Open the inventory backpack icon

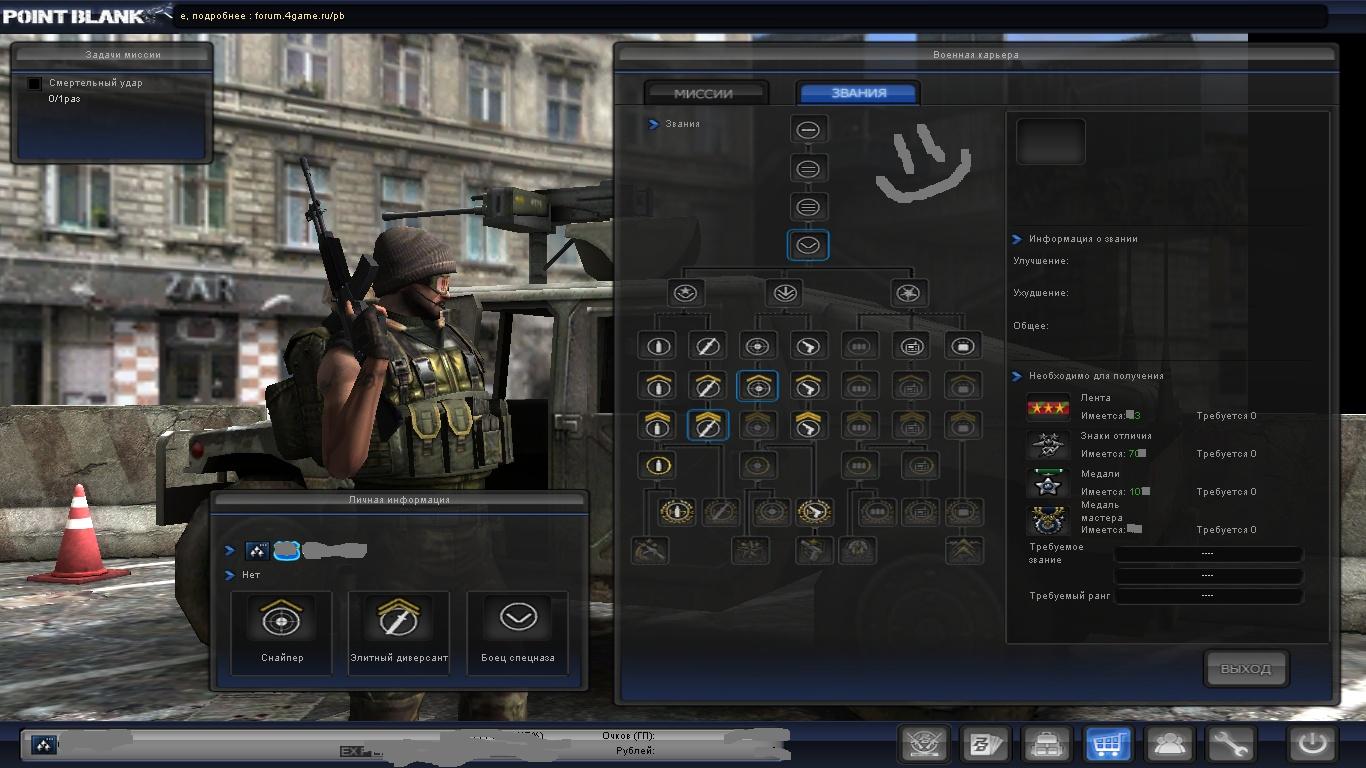1047,744
